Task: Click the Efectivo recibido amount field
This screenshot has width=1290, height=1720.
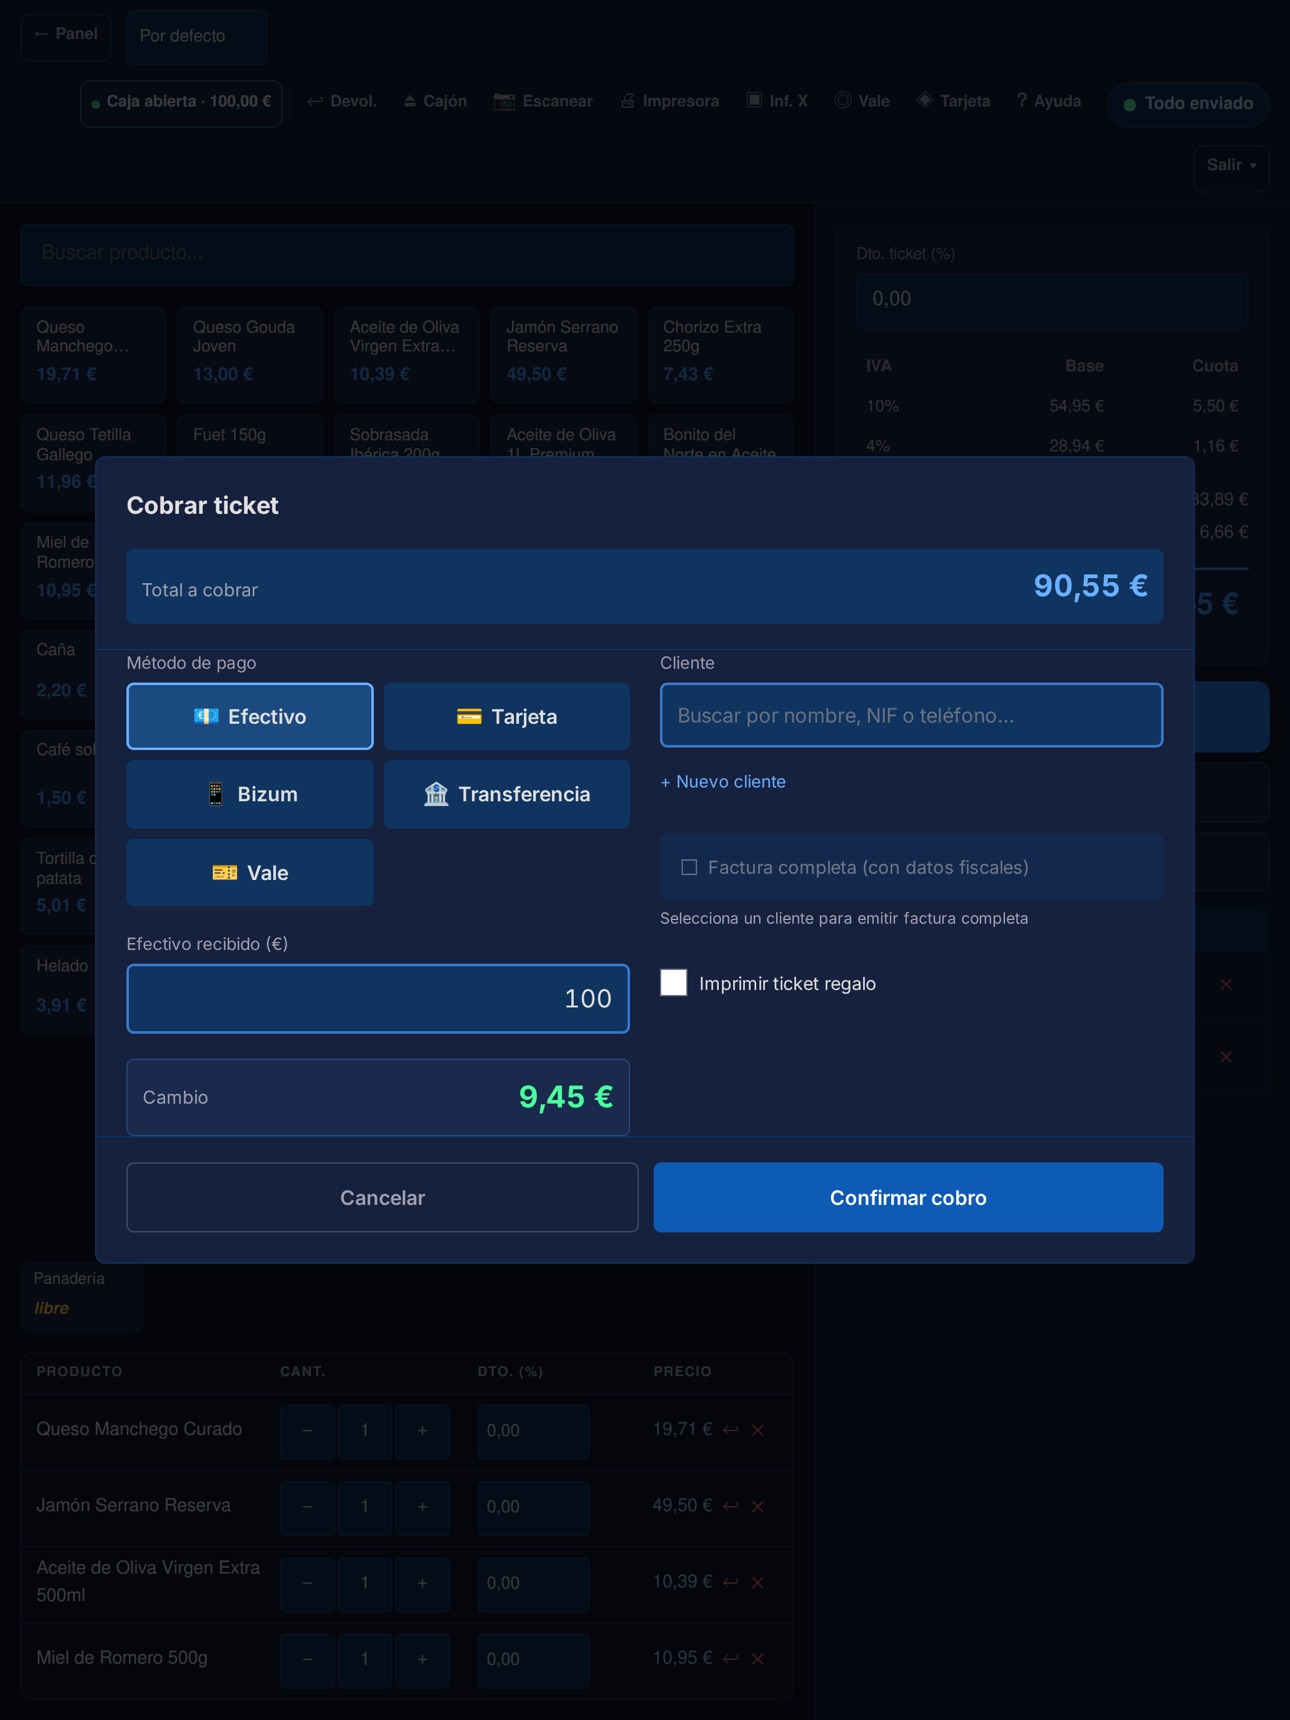Action: click(378, 998)
